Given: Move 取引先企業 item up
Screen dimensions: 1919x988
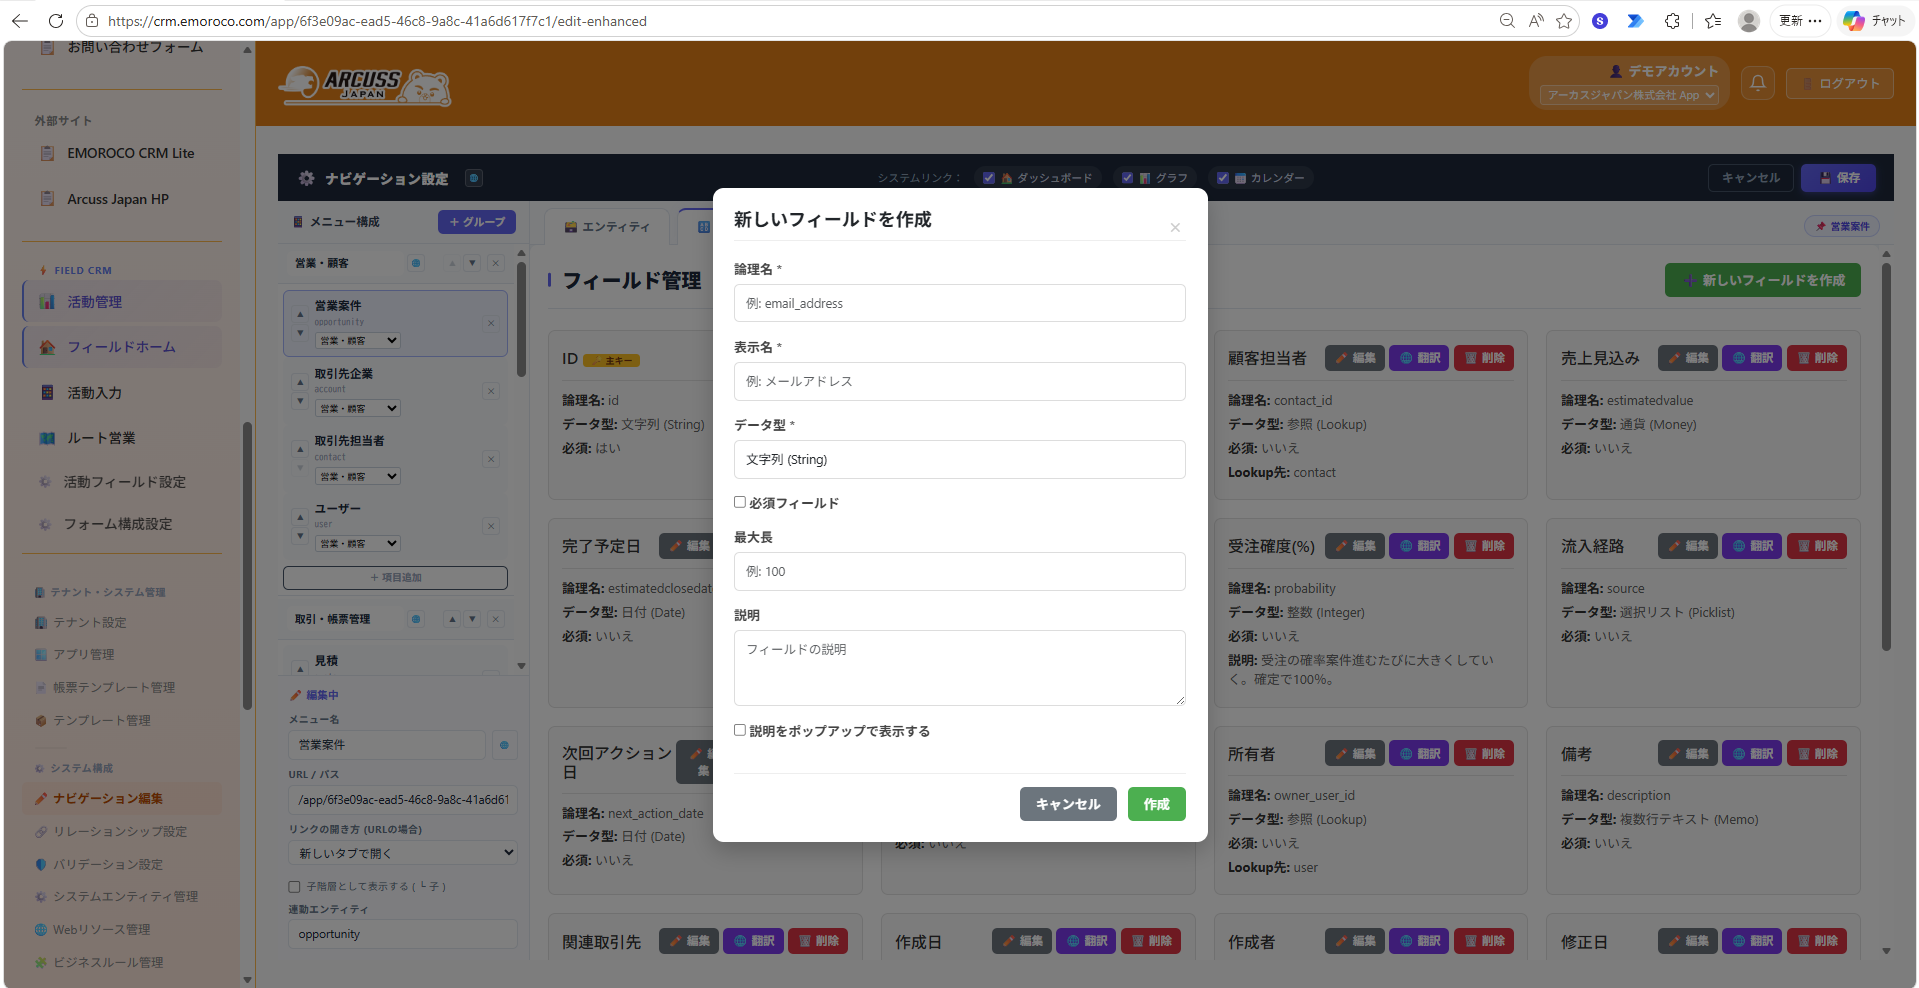Looking at the screenshot, I should 300,382.
